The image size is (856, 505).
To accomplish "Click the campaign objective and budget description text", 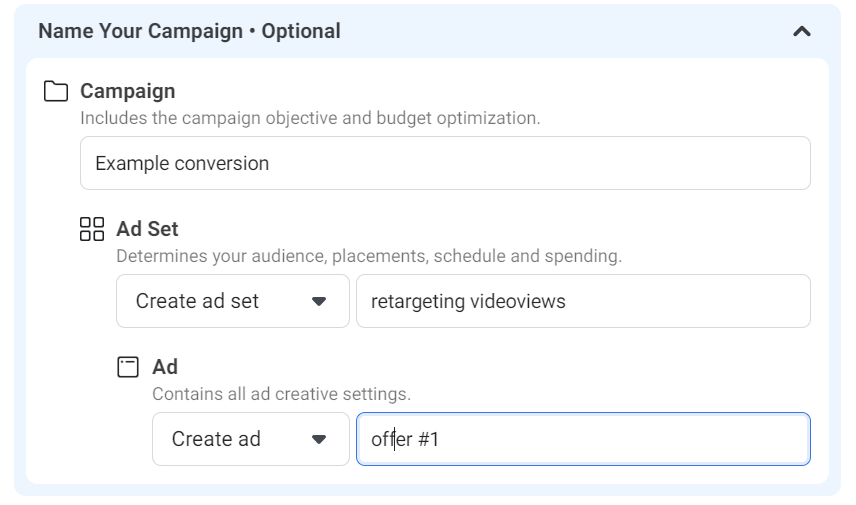I will point(310,118).
